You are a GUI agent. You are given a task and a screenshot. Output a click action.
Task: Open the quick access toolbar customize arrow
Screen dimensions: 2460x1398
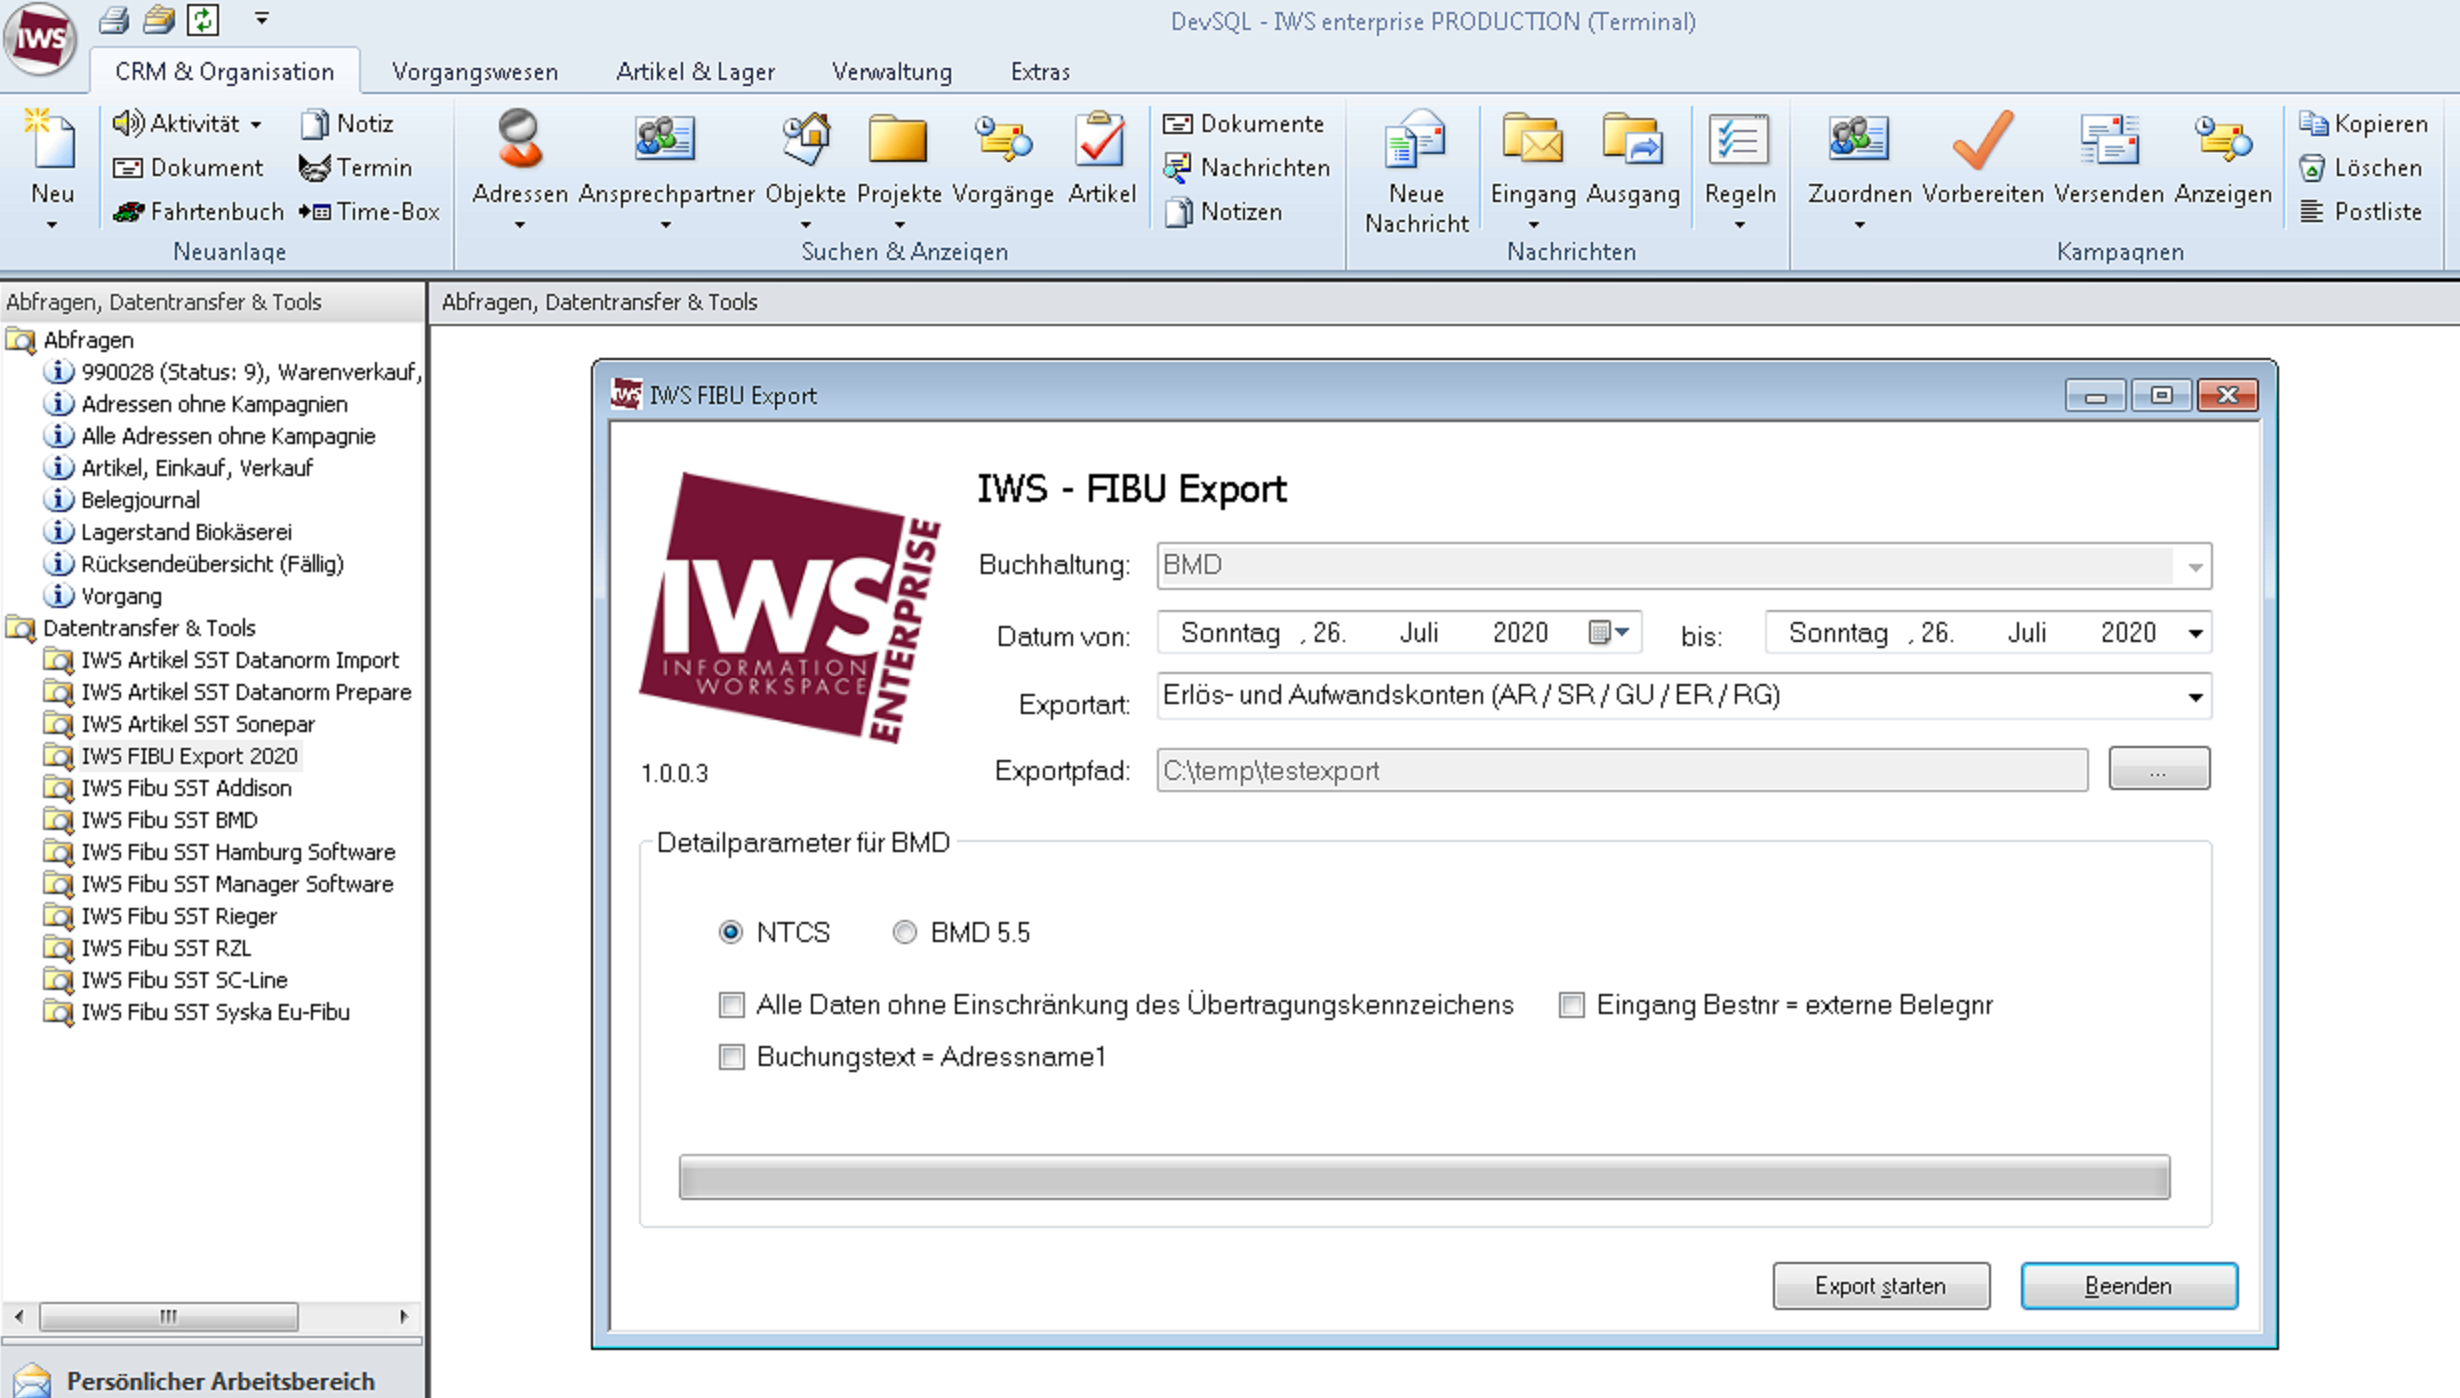(261, 19)
